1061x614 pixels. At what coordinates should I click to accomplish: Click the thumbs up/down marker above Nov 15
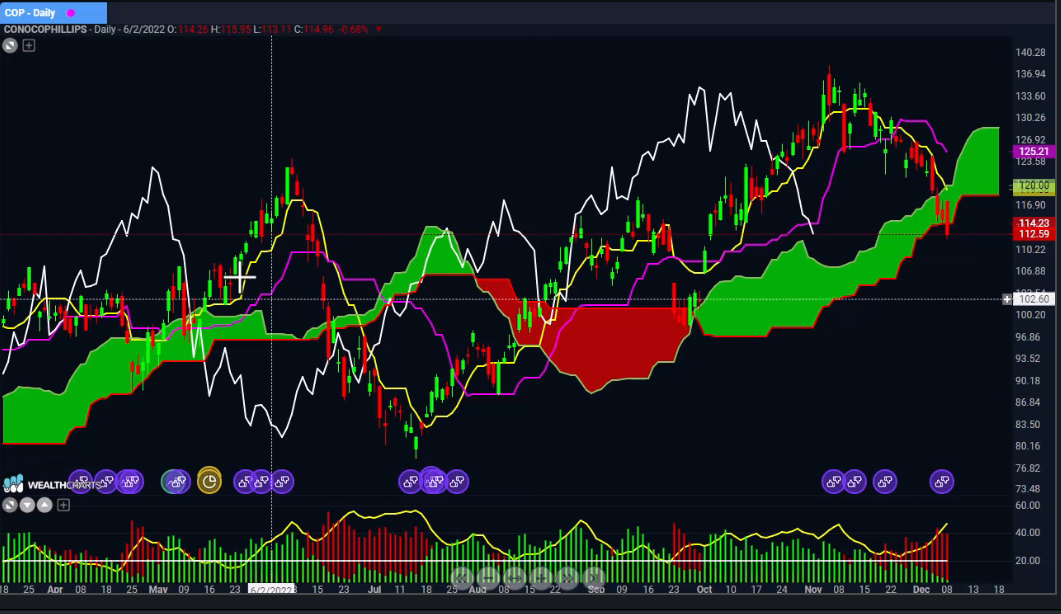point(855,482)
